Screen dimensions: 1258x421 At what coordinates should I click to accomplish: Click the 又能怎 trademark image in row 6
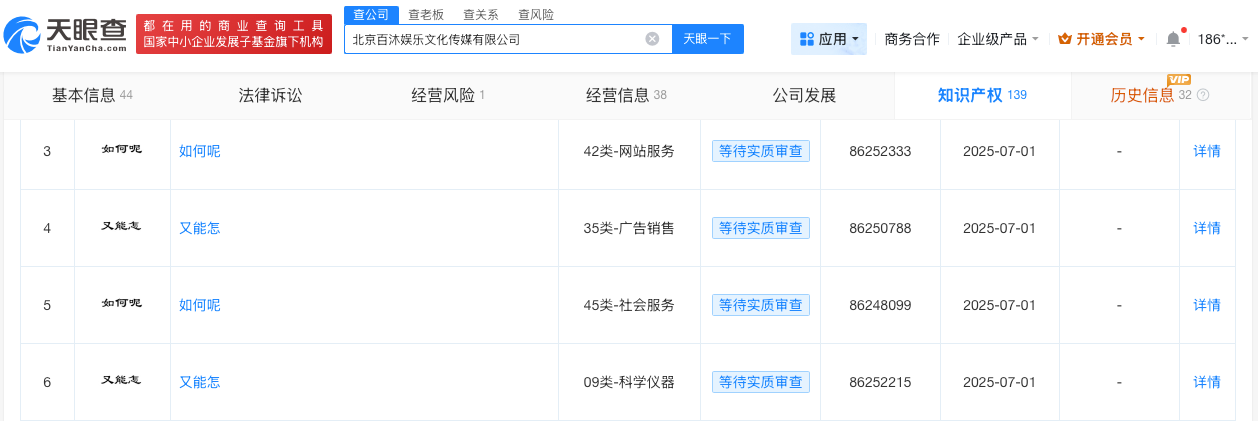[122, 381]
